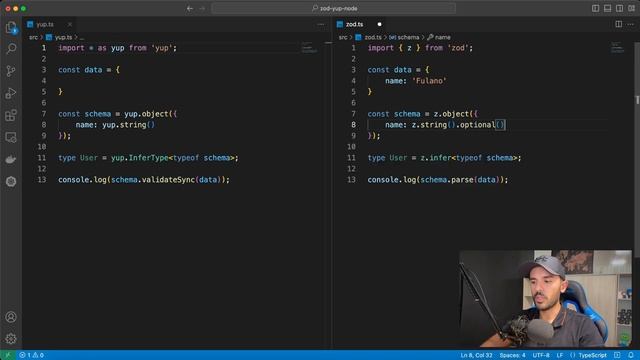Click the left editor minimap

pyautogui.click(x=309, y=47)
